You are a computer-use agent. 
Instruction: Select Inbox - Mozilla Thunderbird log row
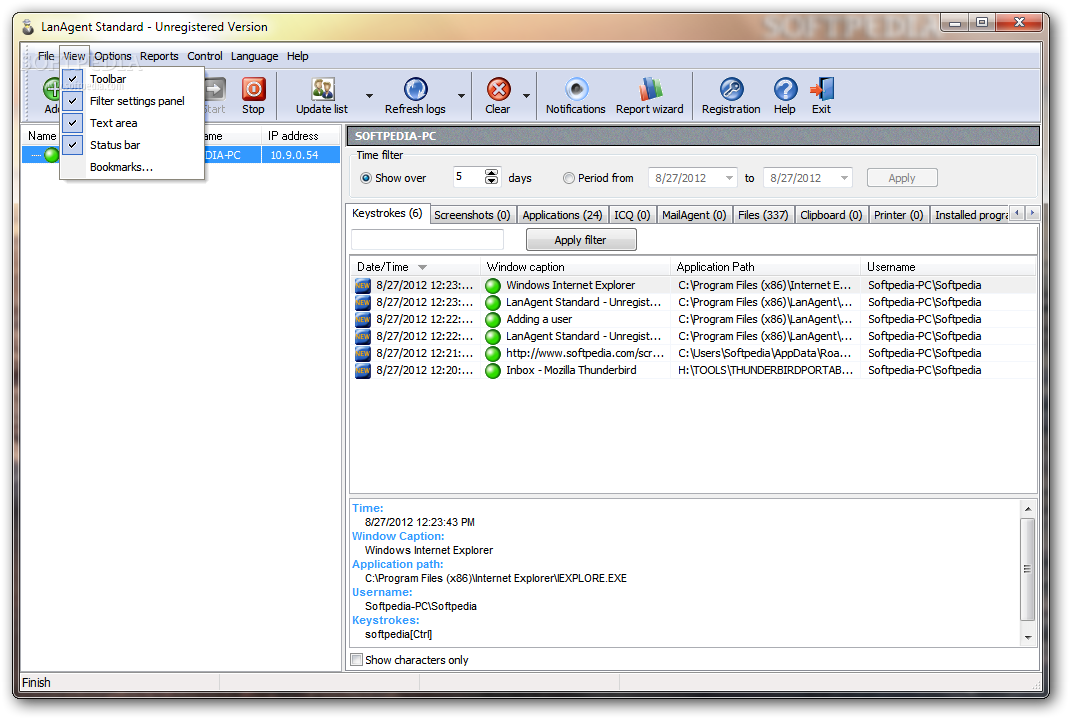click(x=693, y=371)
